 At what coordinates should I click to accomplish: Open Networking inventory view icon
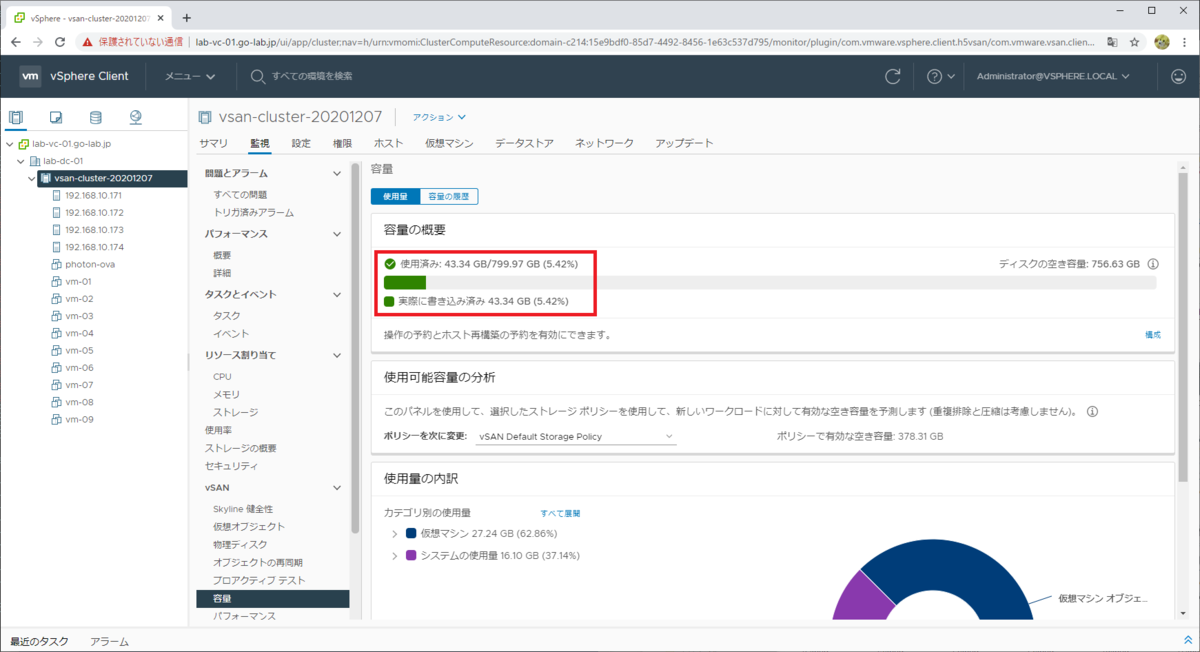pos(136,117)
